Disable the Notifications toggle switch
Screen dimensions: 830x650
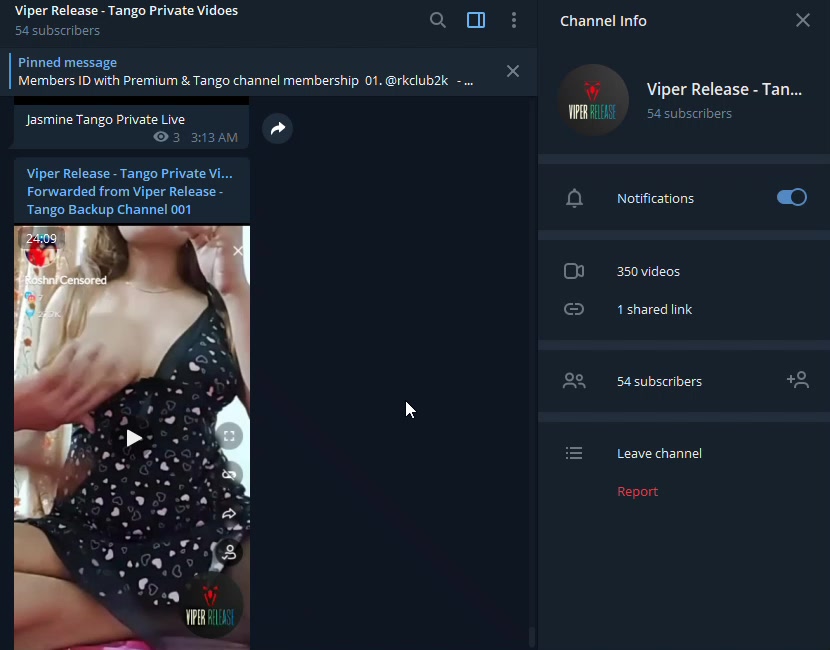(791, 198)
